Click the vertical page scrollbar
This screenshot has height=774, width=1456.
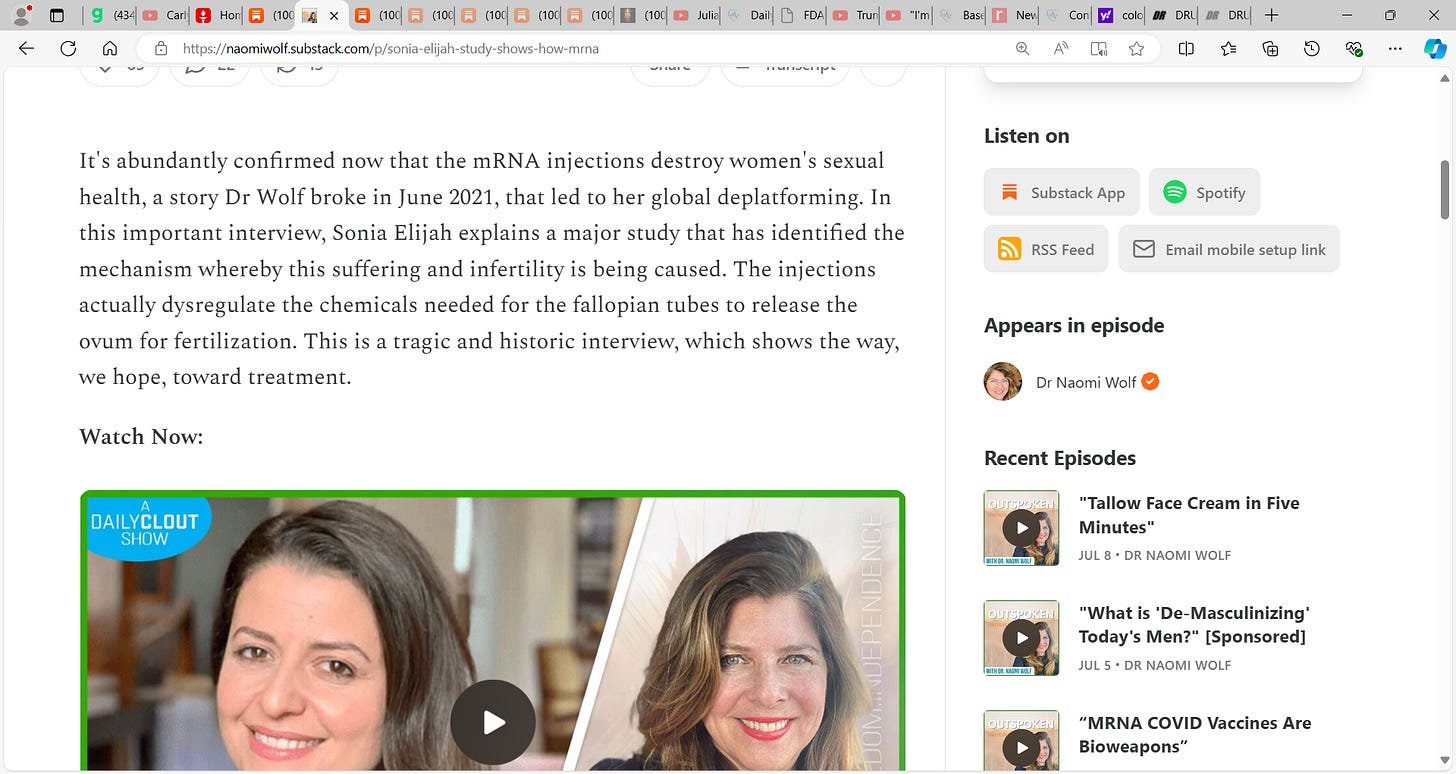pos(1445,189)
